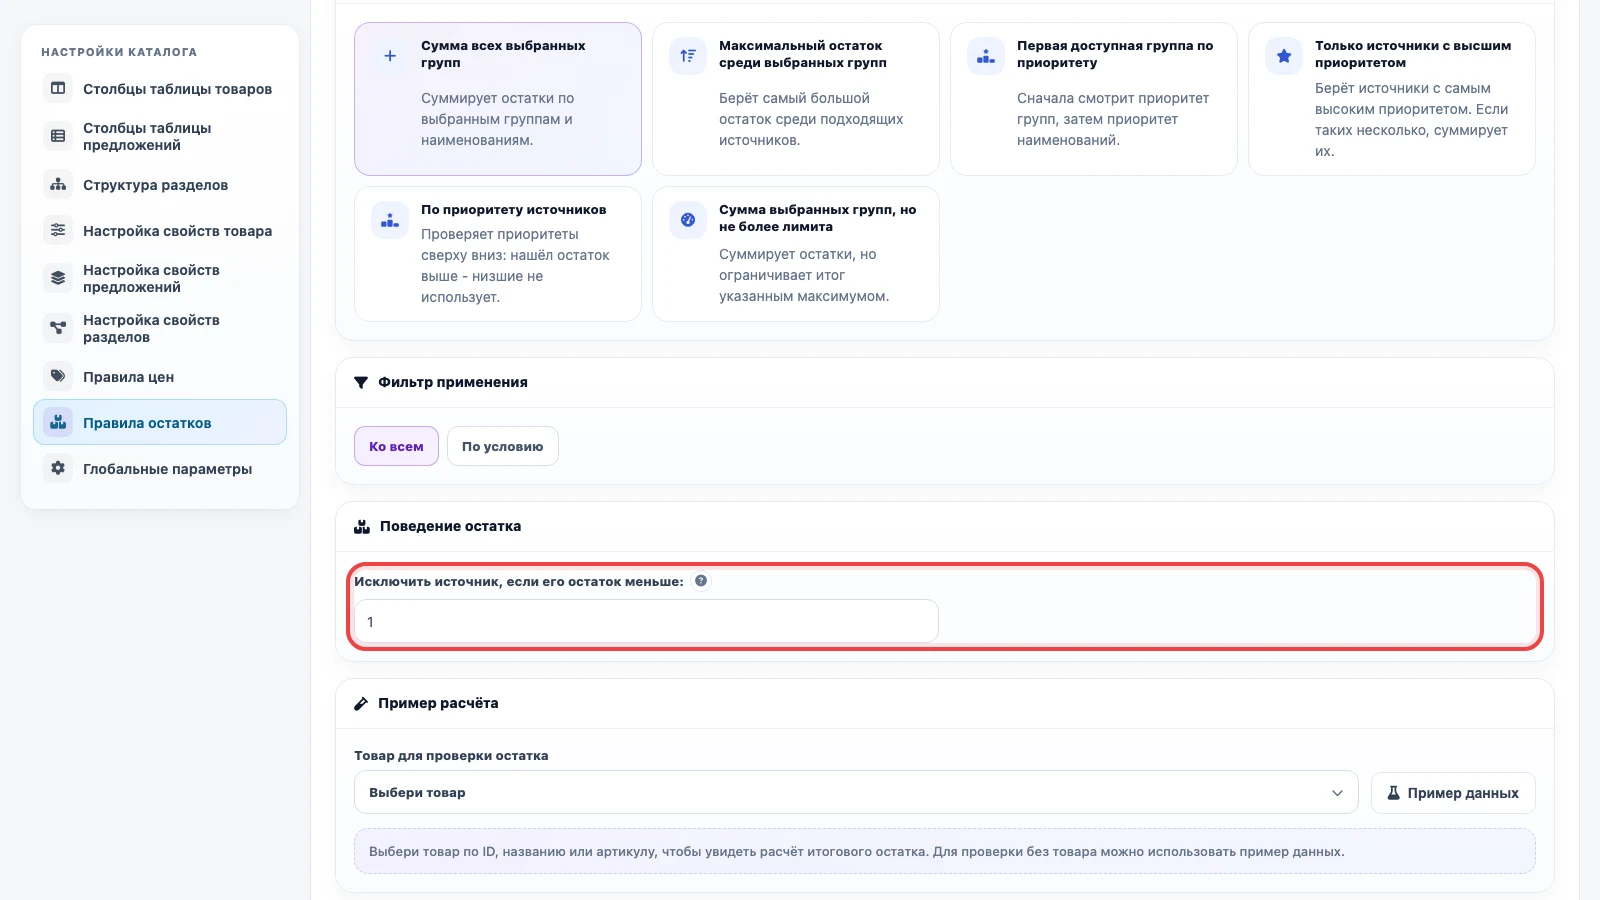Click the sort icon on maximum stock card
Viewport: 1600px width, 900px height.
click(688, 56)
